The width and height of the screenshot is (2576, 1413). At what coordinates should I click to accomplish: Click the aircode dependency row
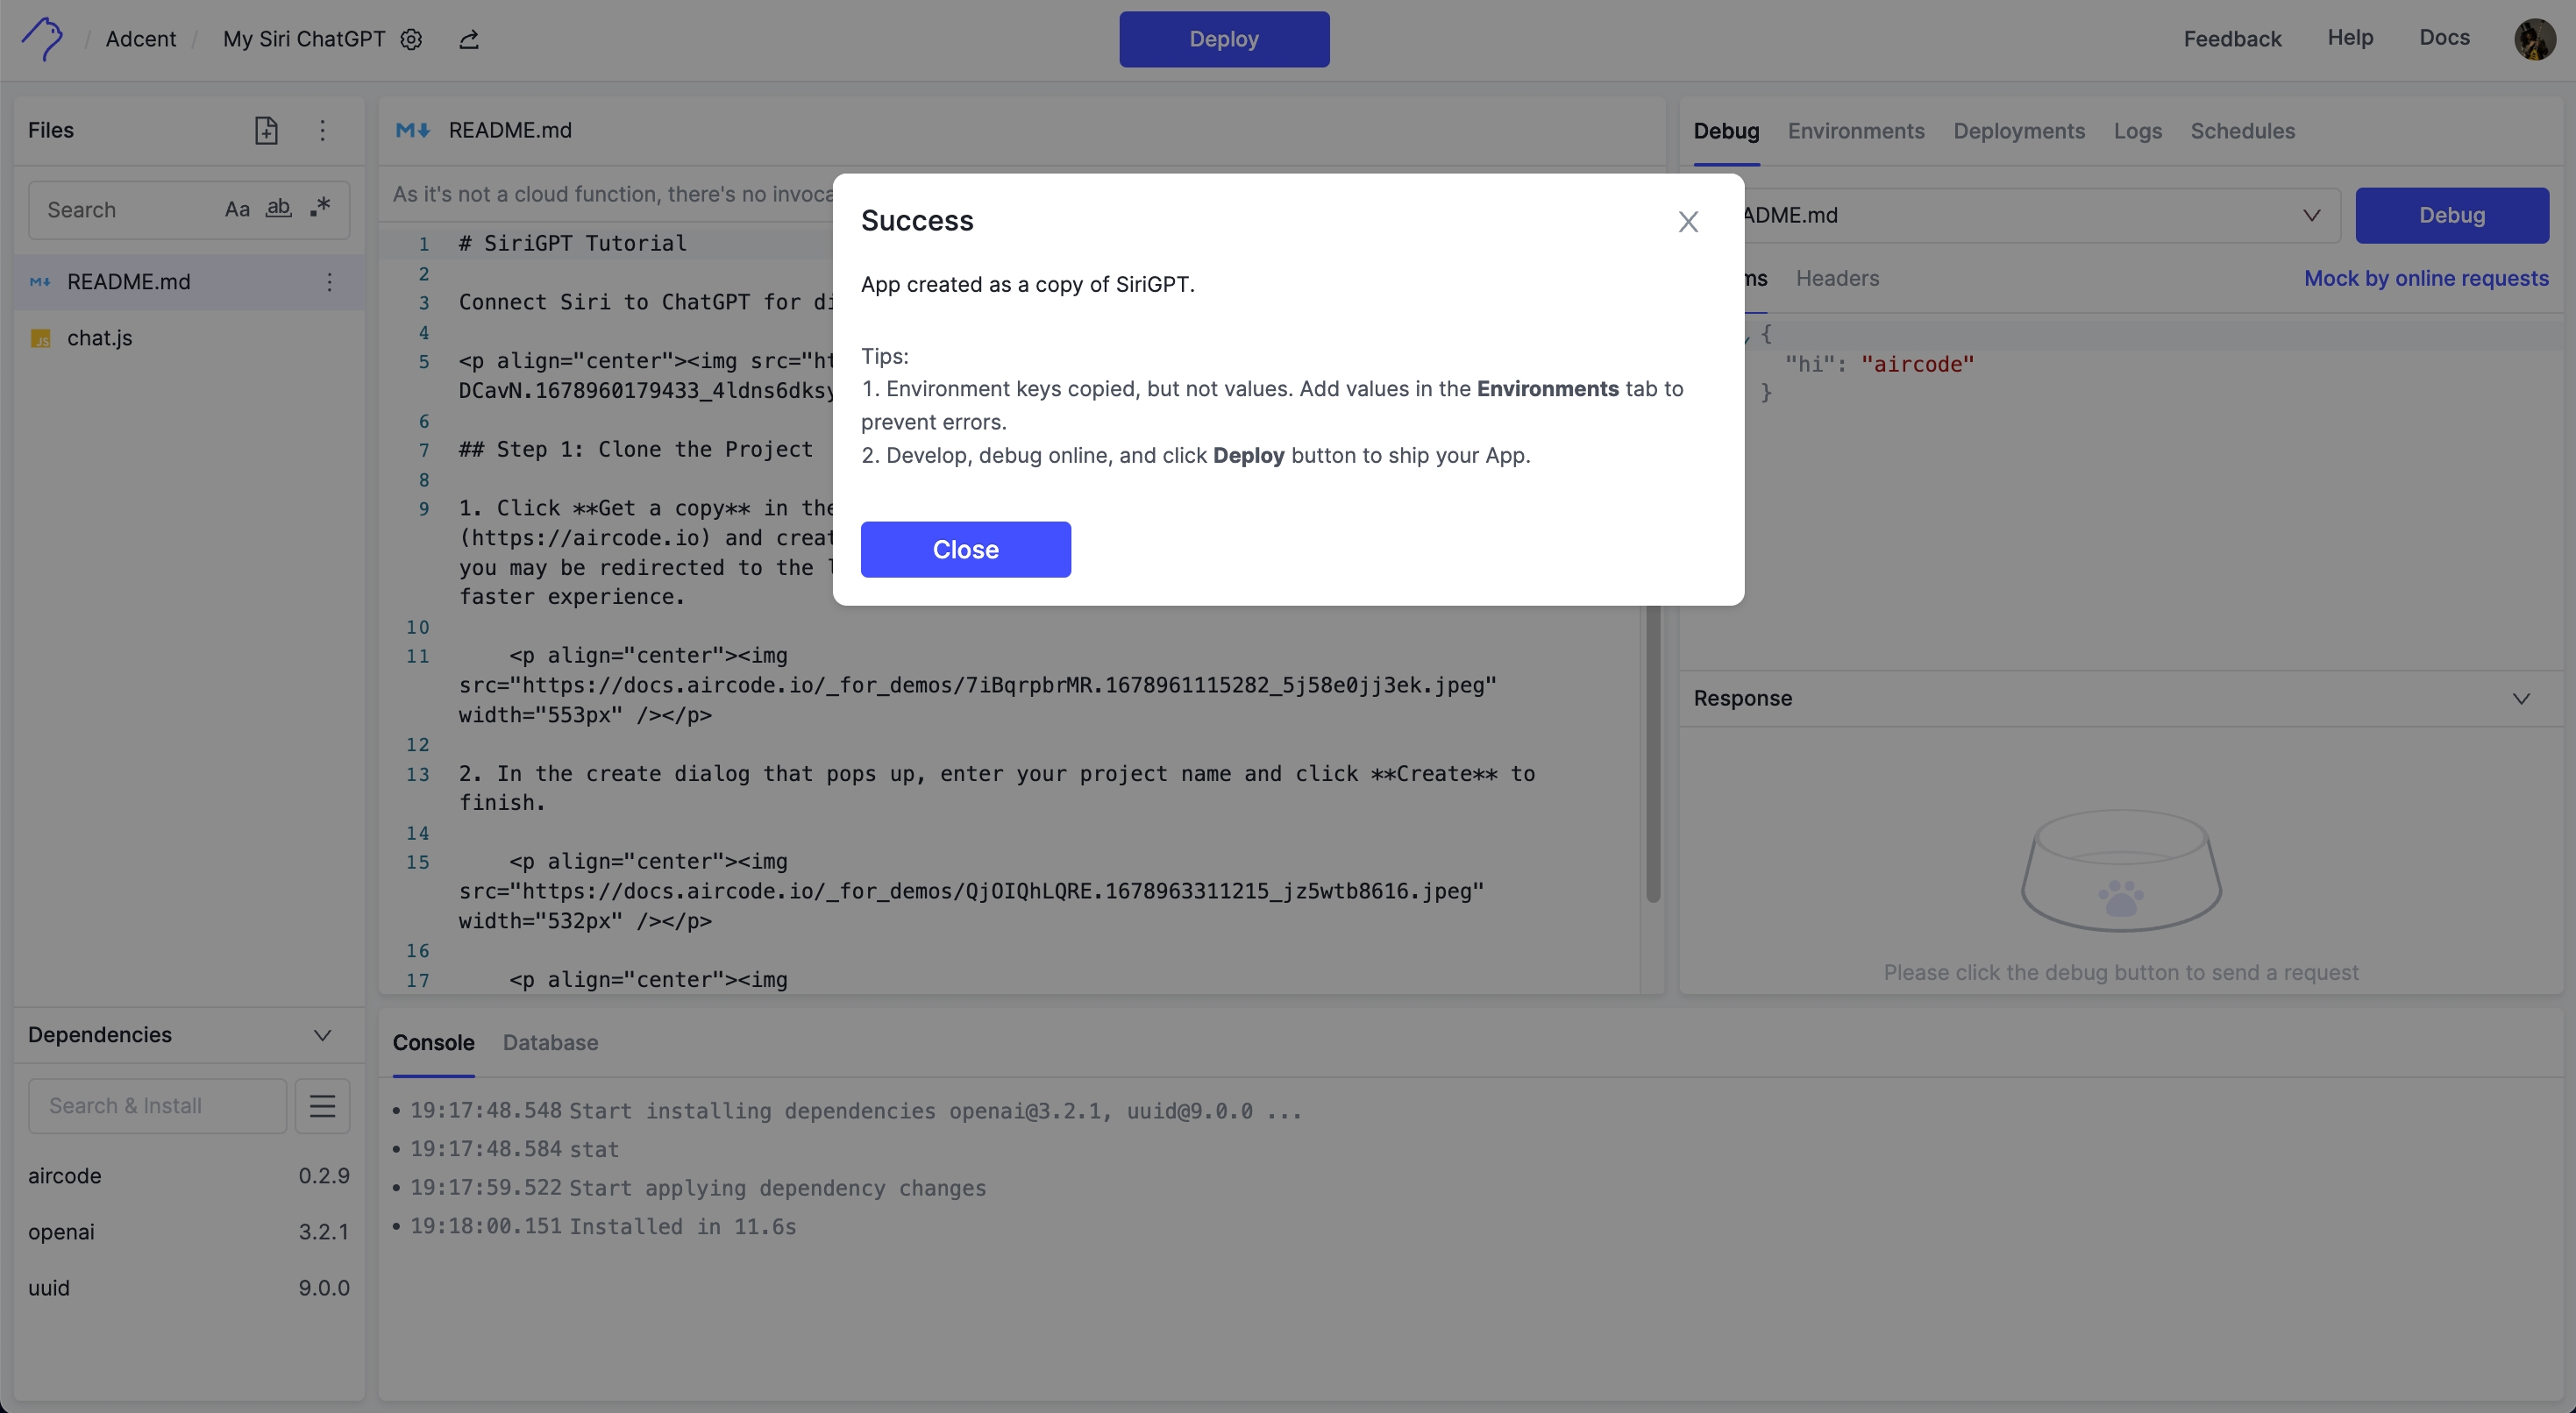189,1176
